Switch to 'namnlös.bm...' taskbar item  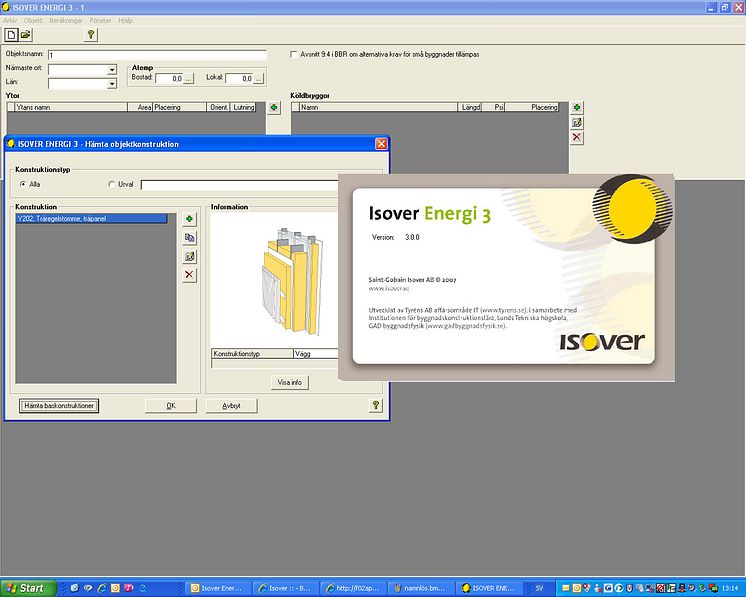pyautogui.click(x=421, y=588)
